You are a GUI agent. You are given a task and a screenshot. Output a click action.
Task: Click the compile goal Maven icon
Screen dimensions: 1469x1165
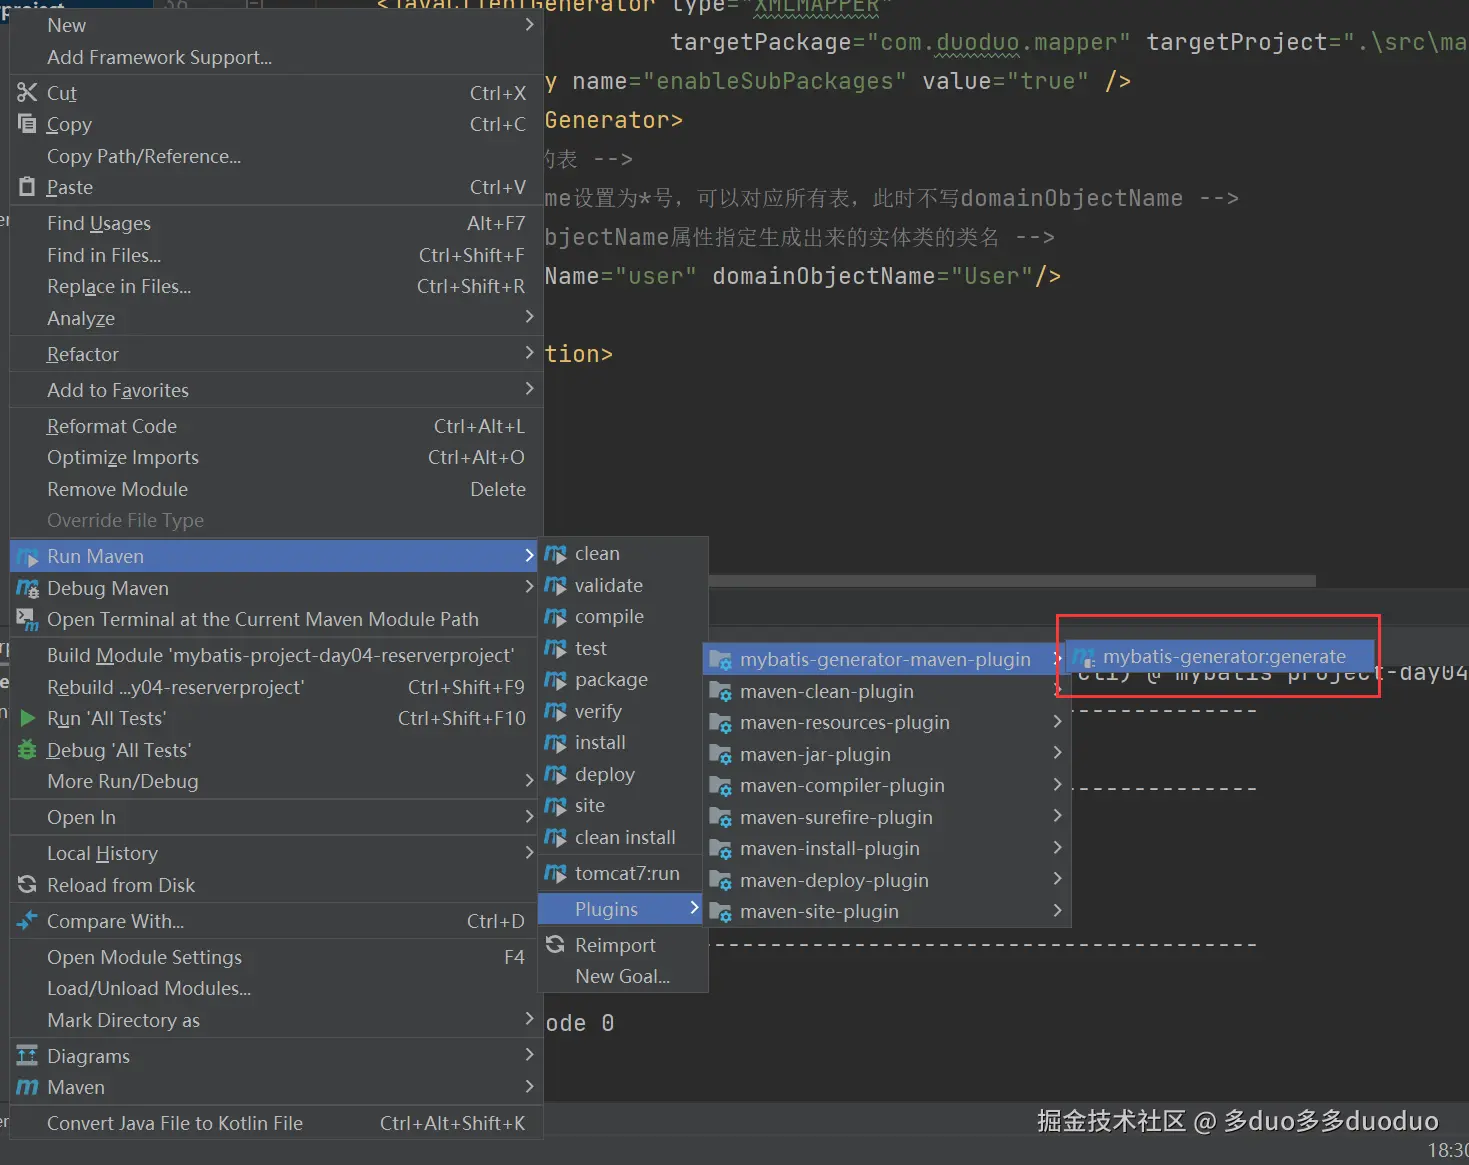555,617
